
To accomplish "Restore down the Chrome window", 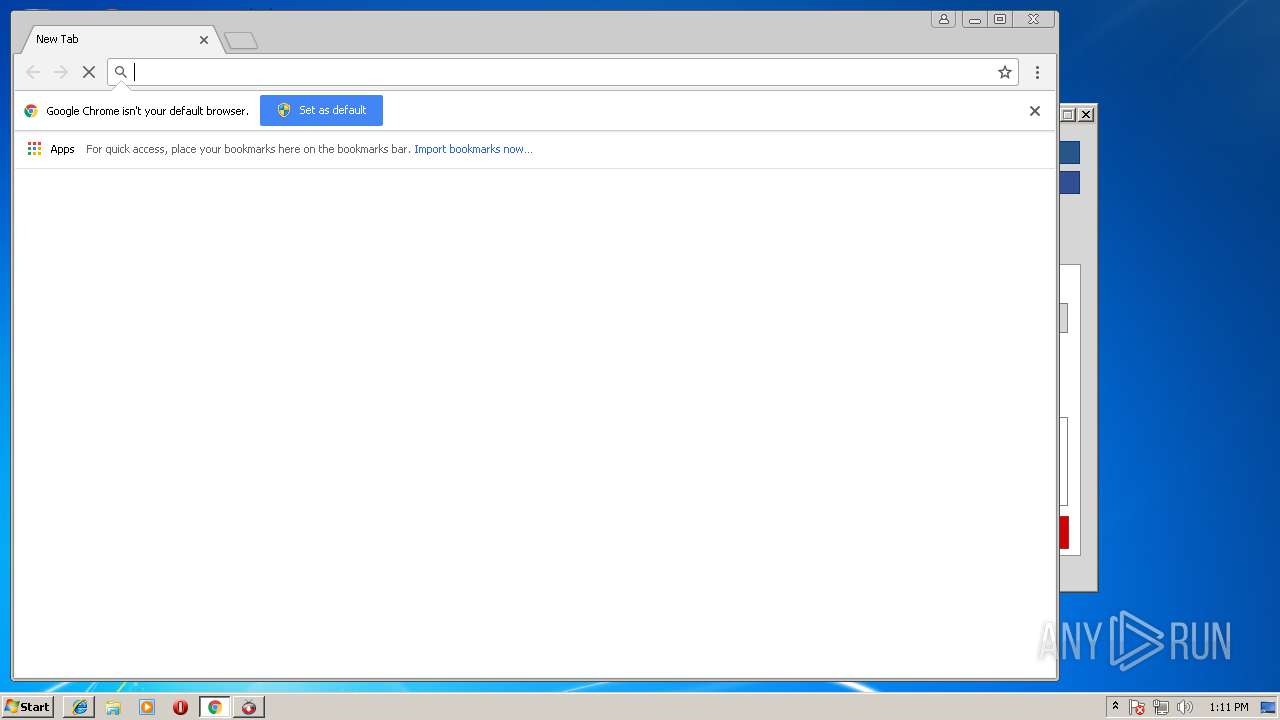I will pos(1000,19).
